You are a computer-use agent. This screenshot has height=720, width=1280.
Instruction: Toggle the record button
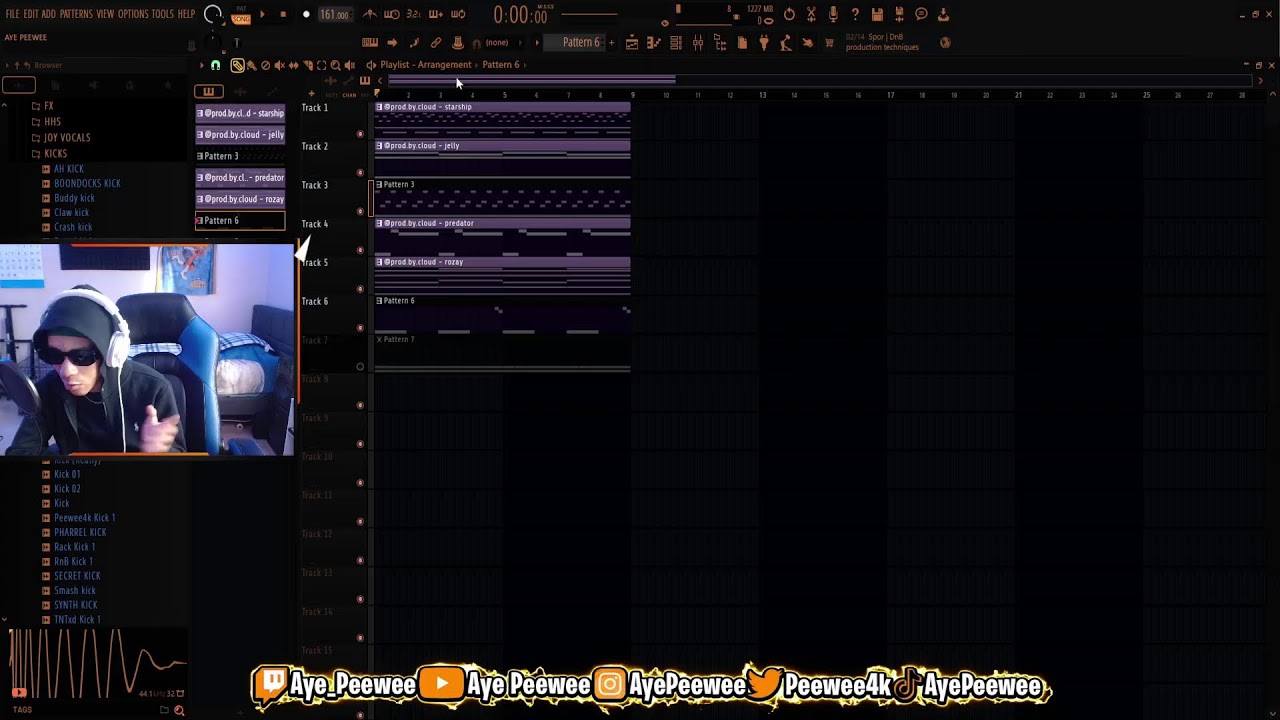pyautogui.click(x=306, y=15)
